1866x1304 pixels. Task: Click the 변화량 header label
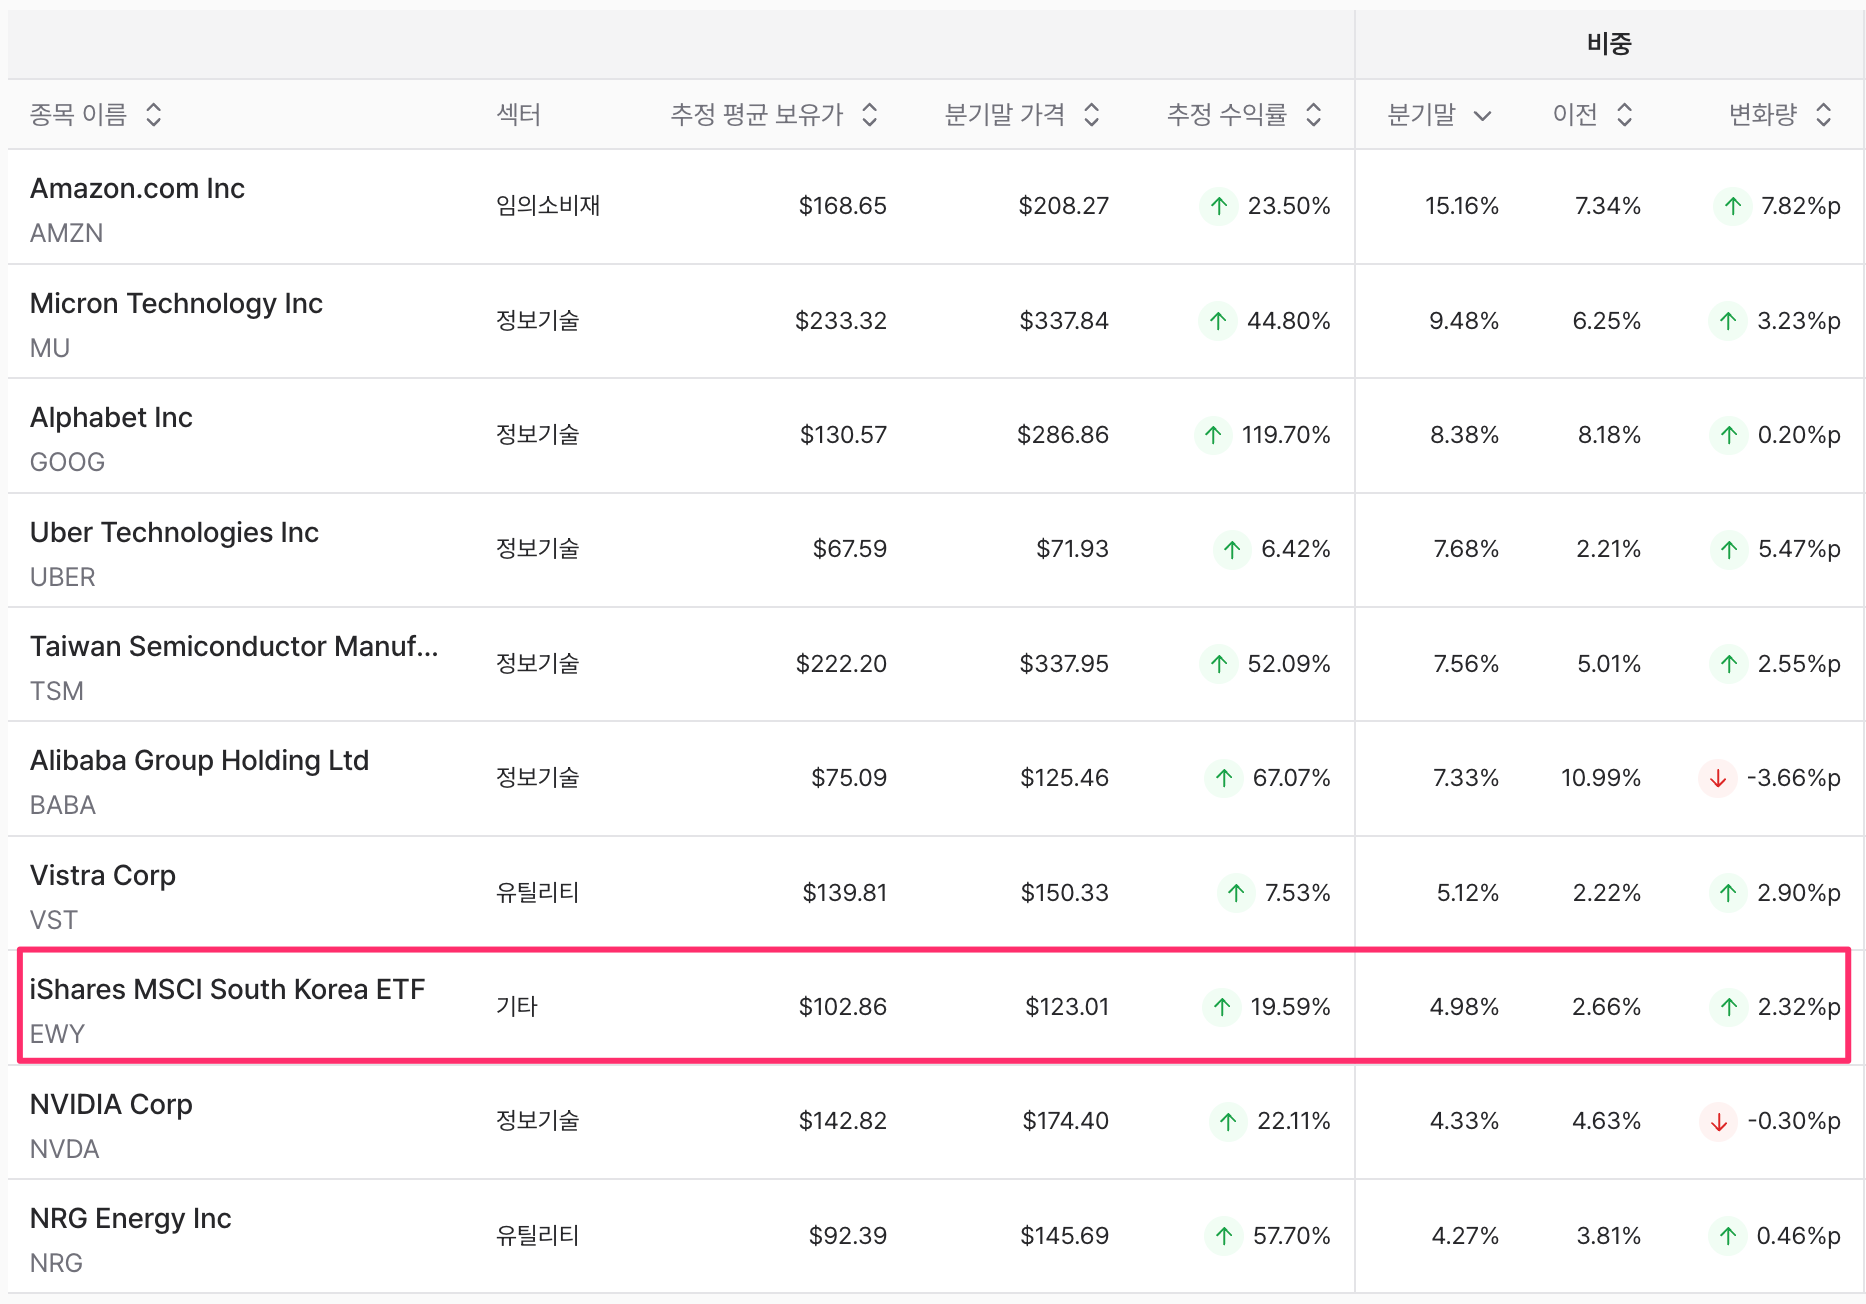tap(1763, 115)
